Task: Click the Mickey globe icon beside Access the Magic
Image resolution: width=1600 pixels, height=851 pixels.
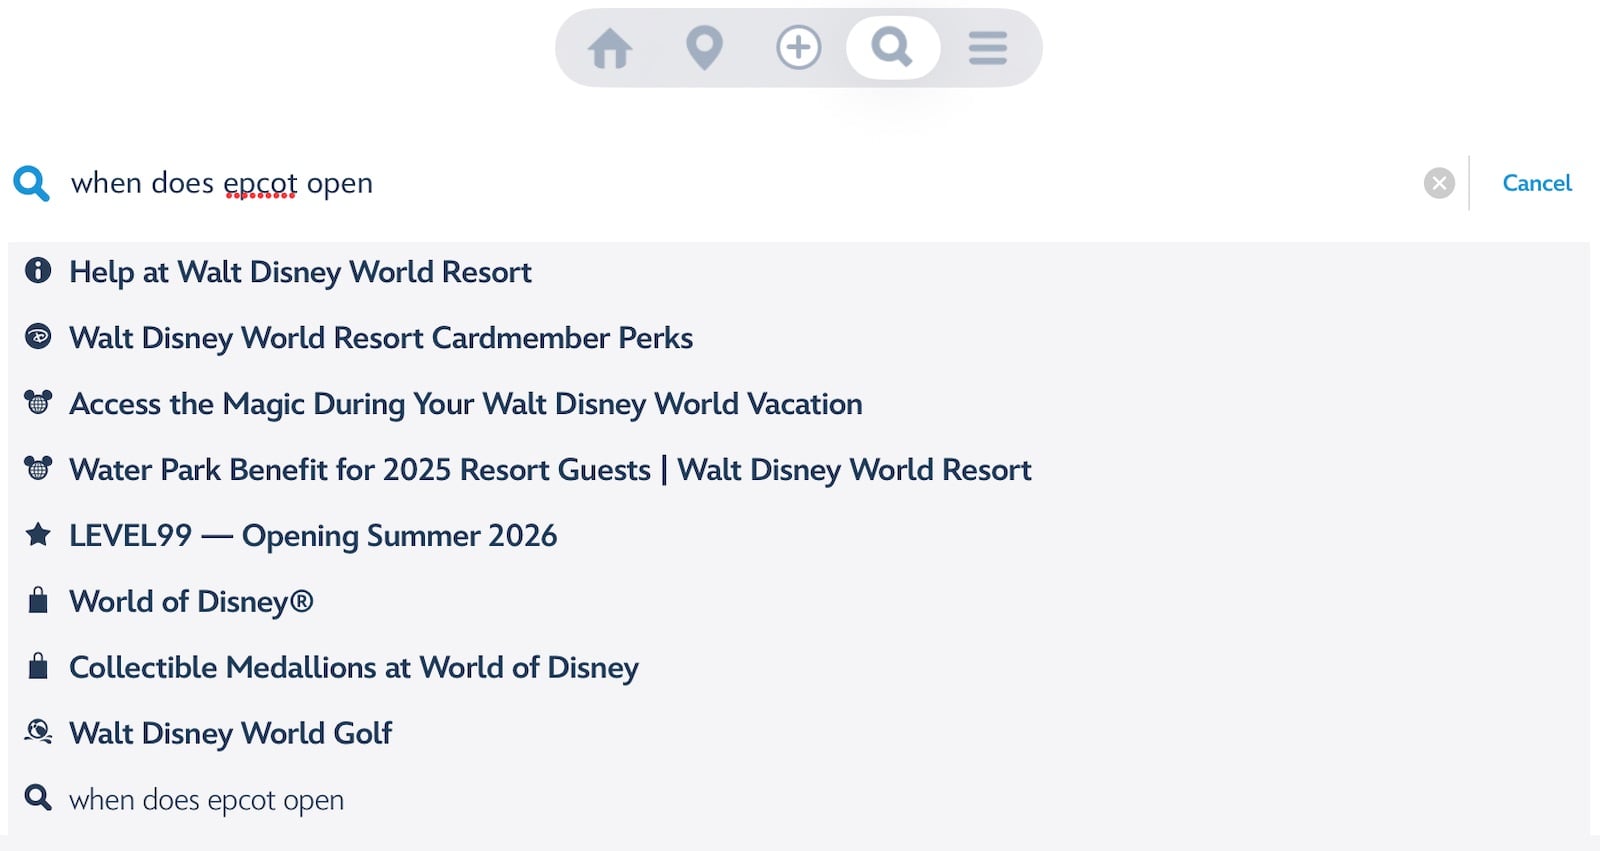Action: [38, 402]
